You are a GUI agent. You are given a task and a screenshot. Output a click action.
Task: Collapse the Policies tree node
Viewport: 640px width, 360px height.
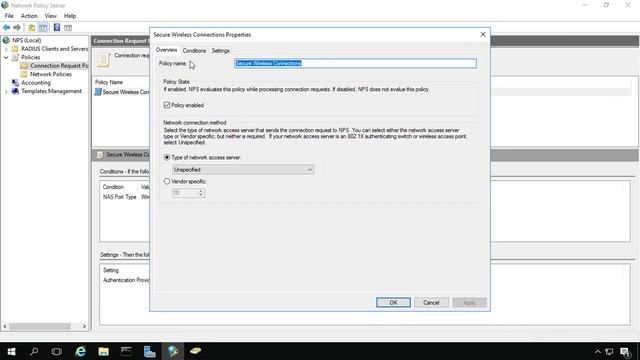(6, 58)
